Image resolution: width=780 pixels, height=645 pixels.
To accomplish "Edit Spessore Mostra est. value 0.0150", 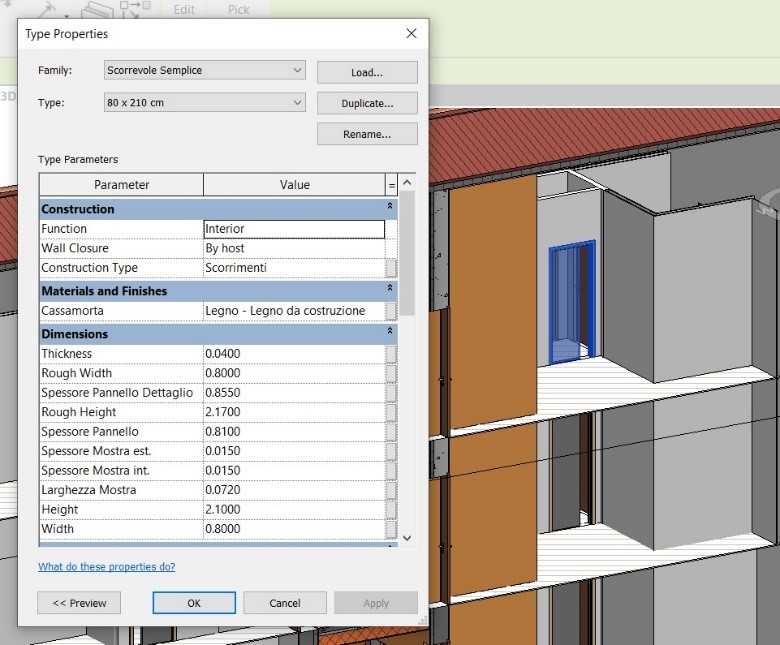I will click(294, 451).
